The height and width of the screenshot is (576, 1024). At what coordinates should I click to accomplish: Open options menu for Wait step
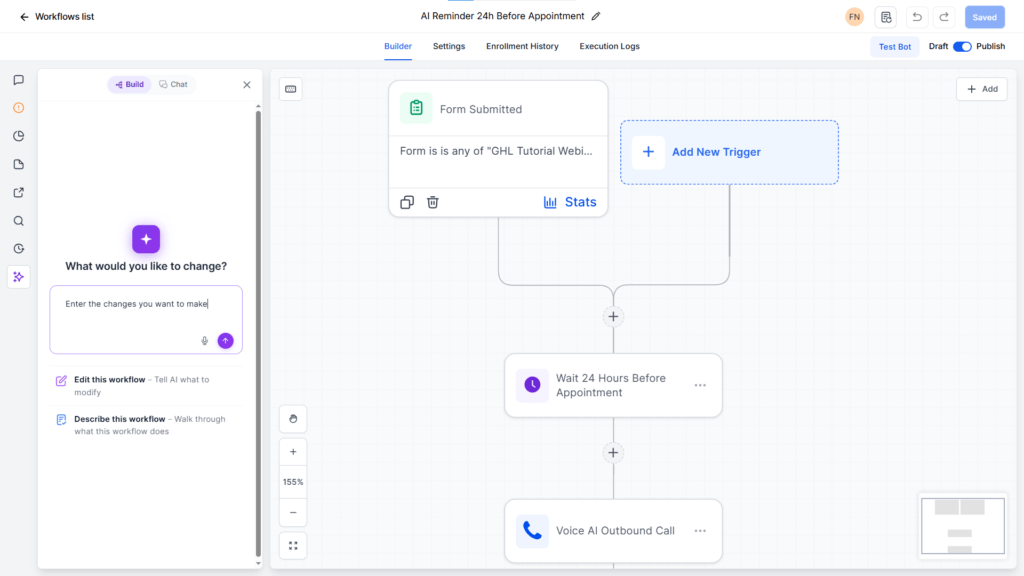click(700, 385)
